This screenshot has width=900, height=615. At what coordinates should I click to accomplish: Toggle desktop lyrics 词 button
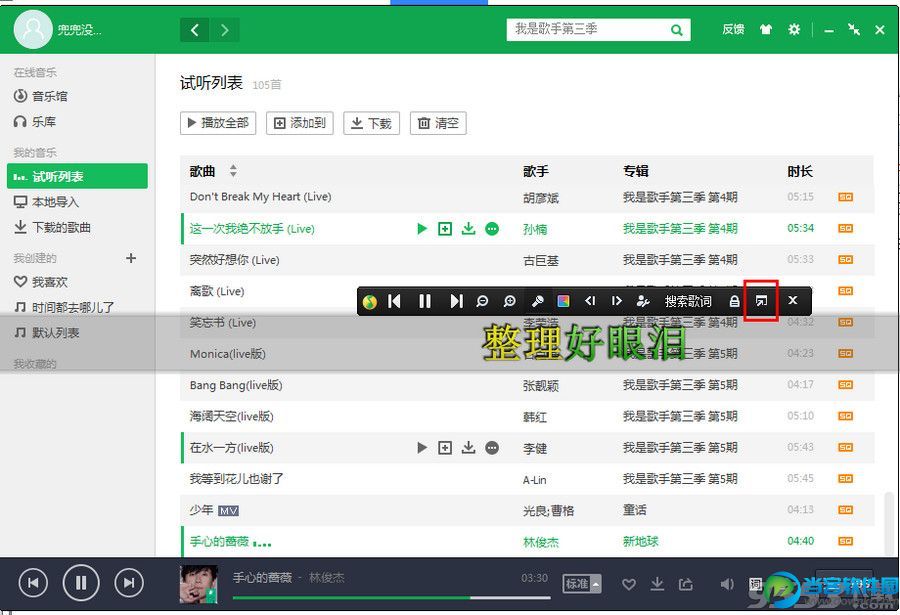(755, 584)
